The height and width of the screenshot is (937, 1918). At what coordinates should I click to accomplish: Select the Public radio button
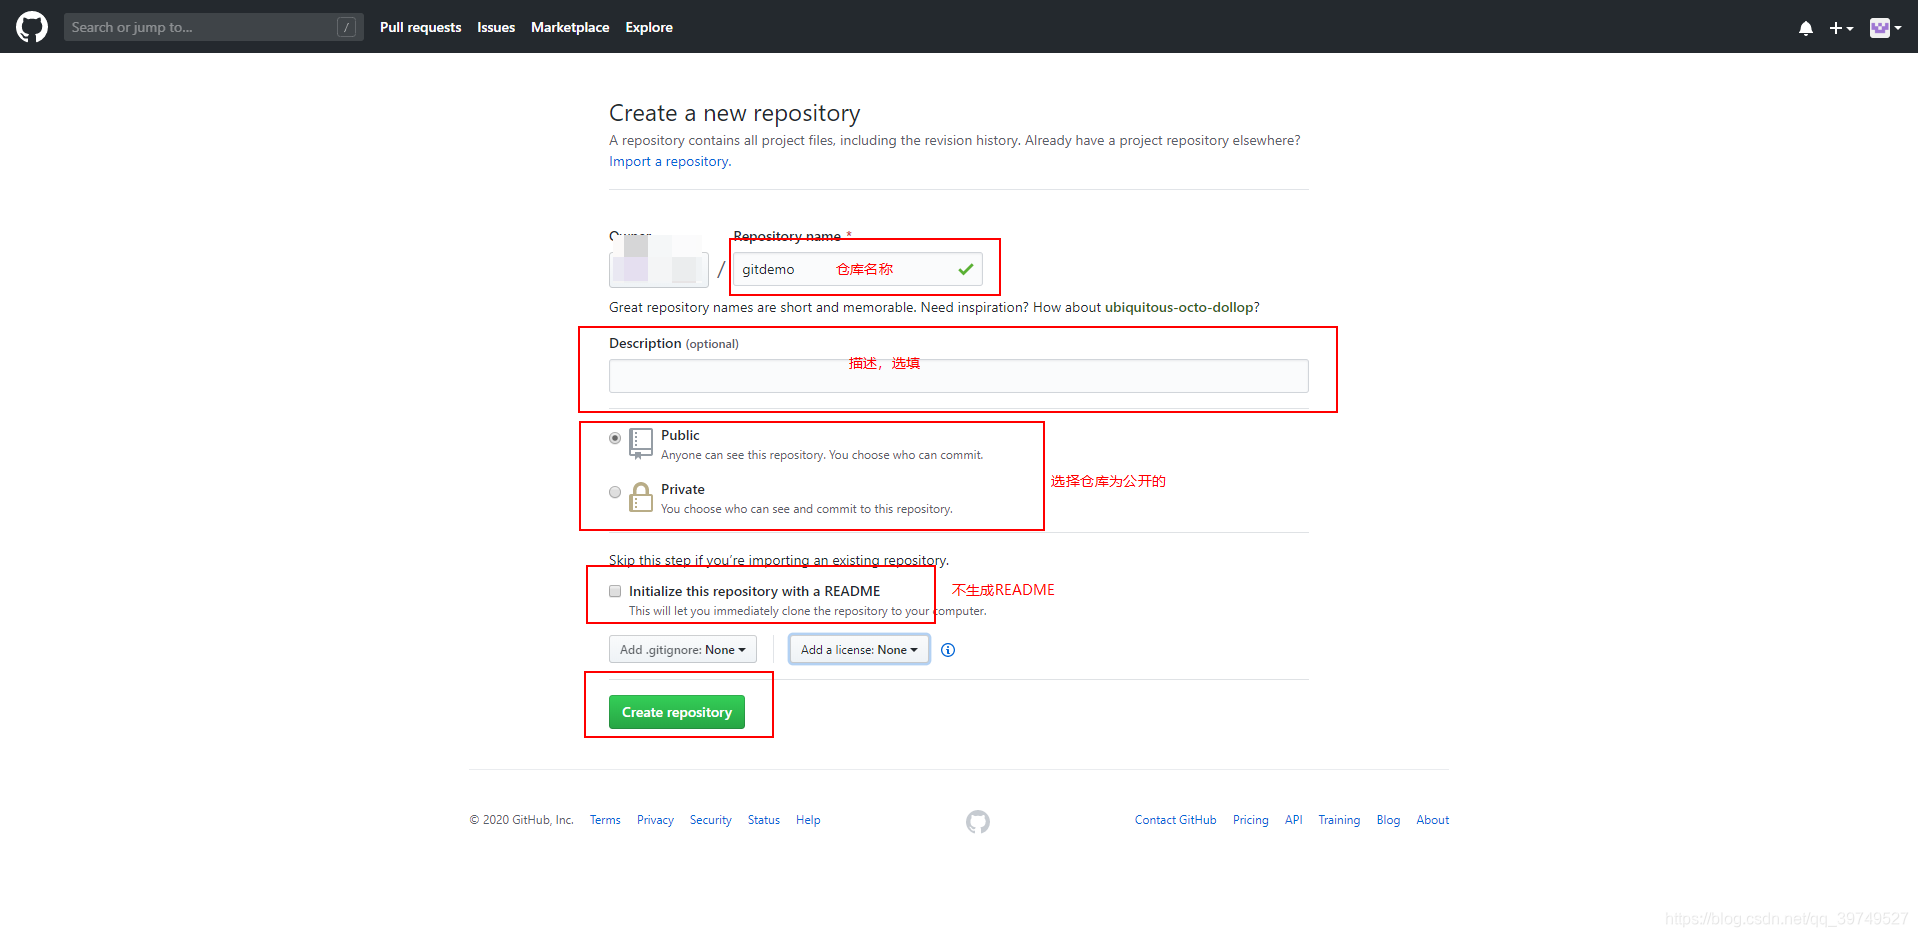coord(615,438)
